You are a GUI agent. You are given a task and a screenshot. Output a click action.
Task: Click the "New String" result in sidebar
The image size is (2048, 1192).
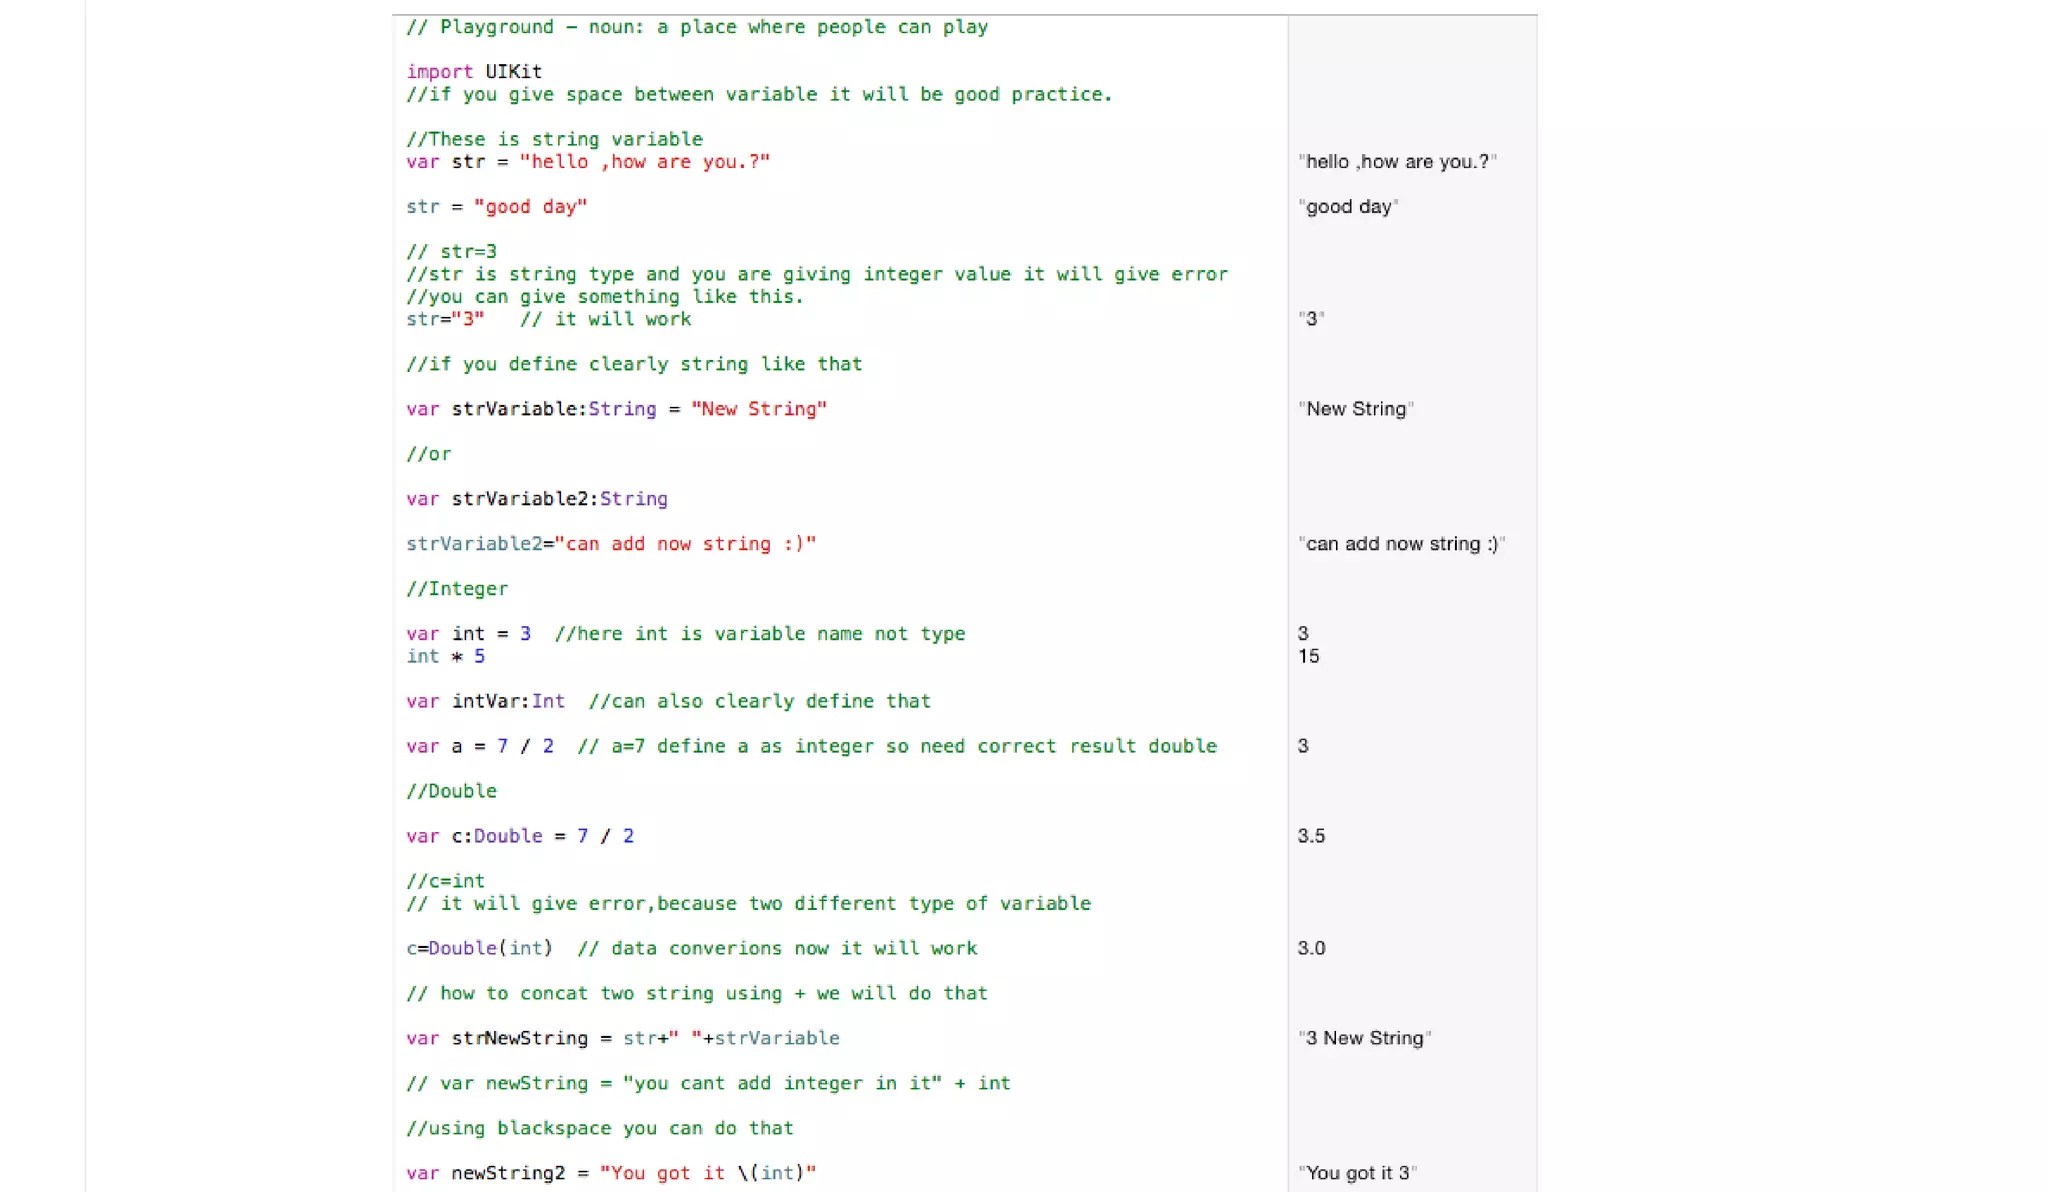tap(1355, 409)
